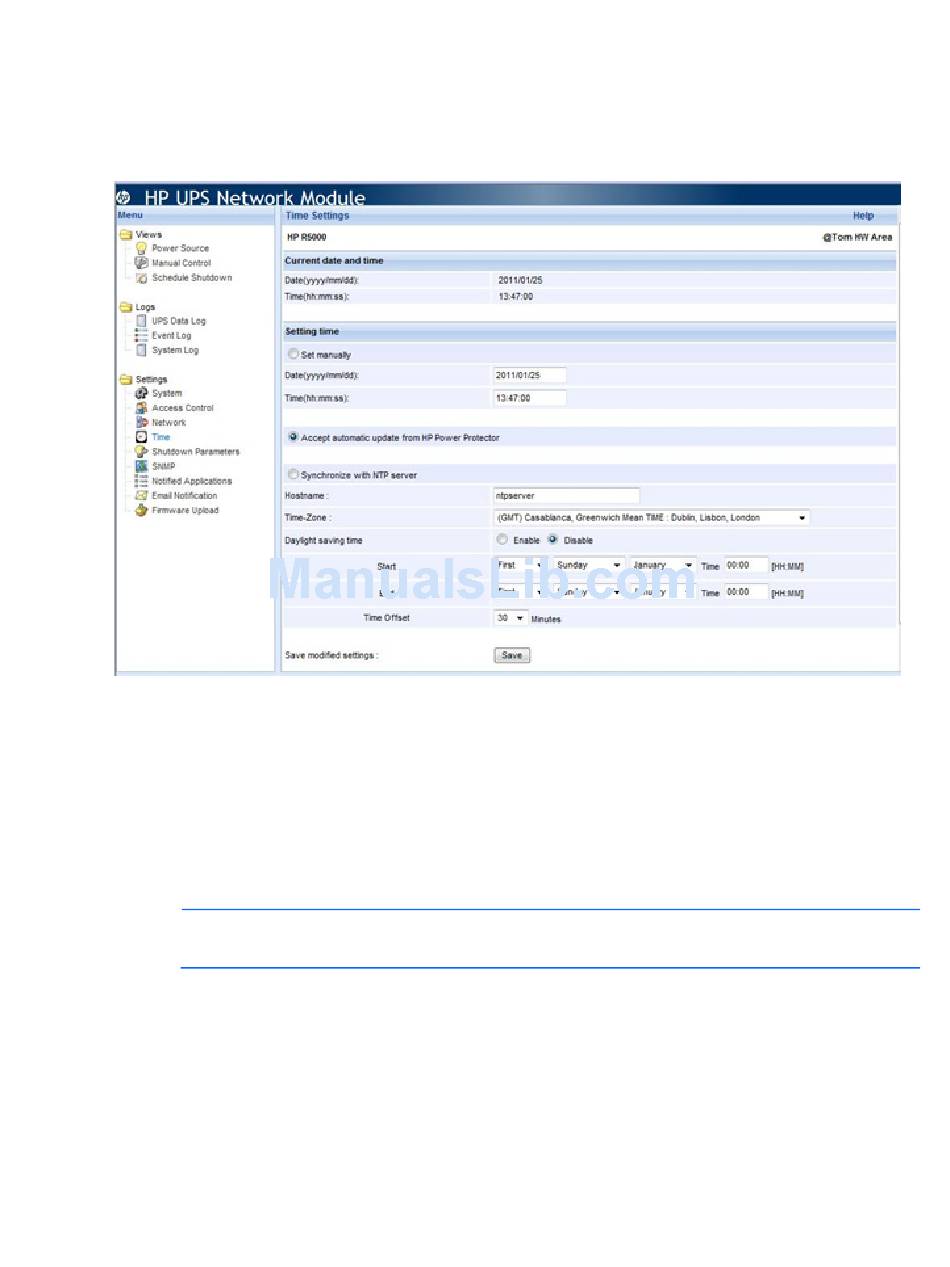
Task: Click the Current date and time heading
Action: [334, 261]
